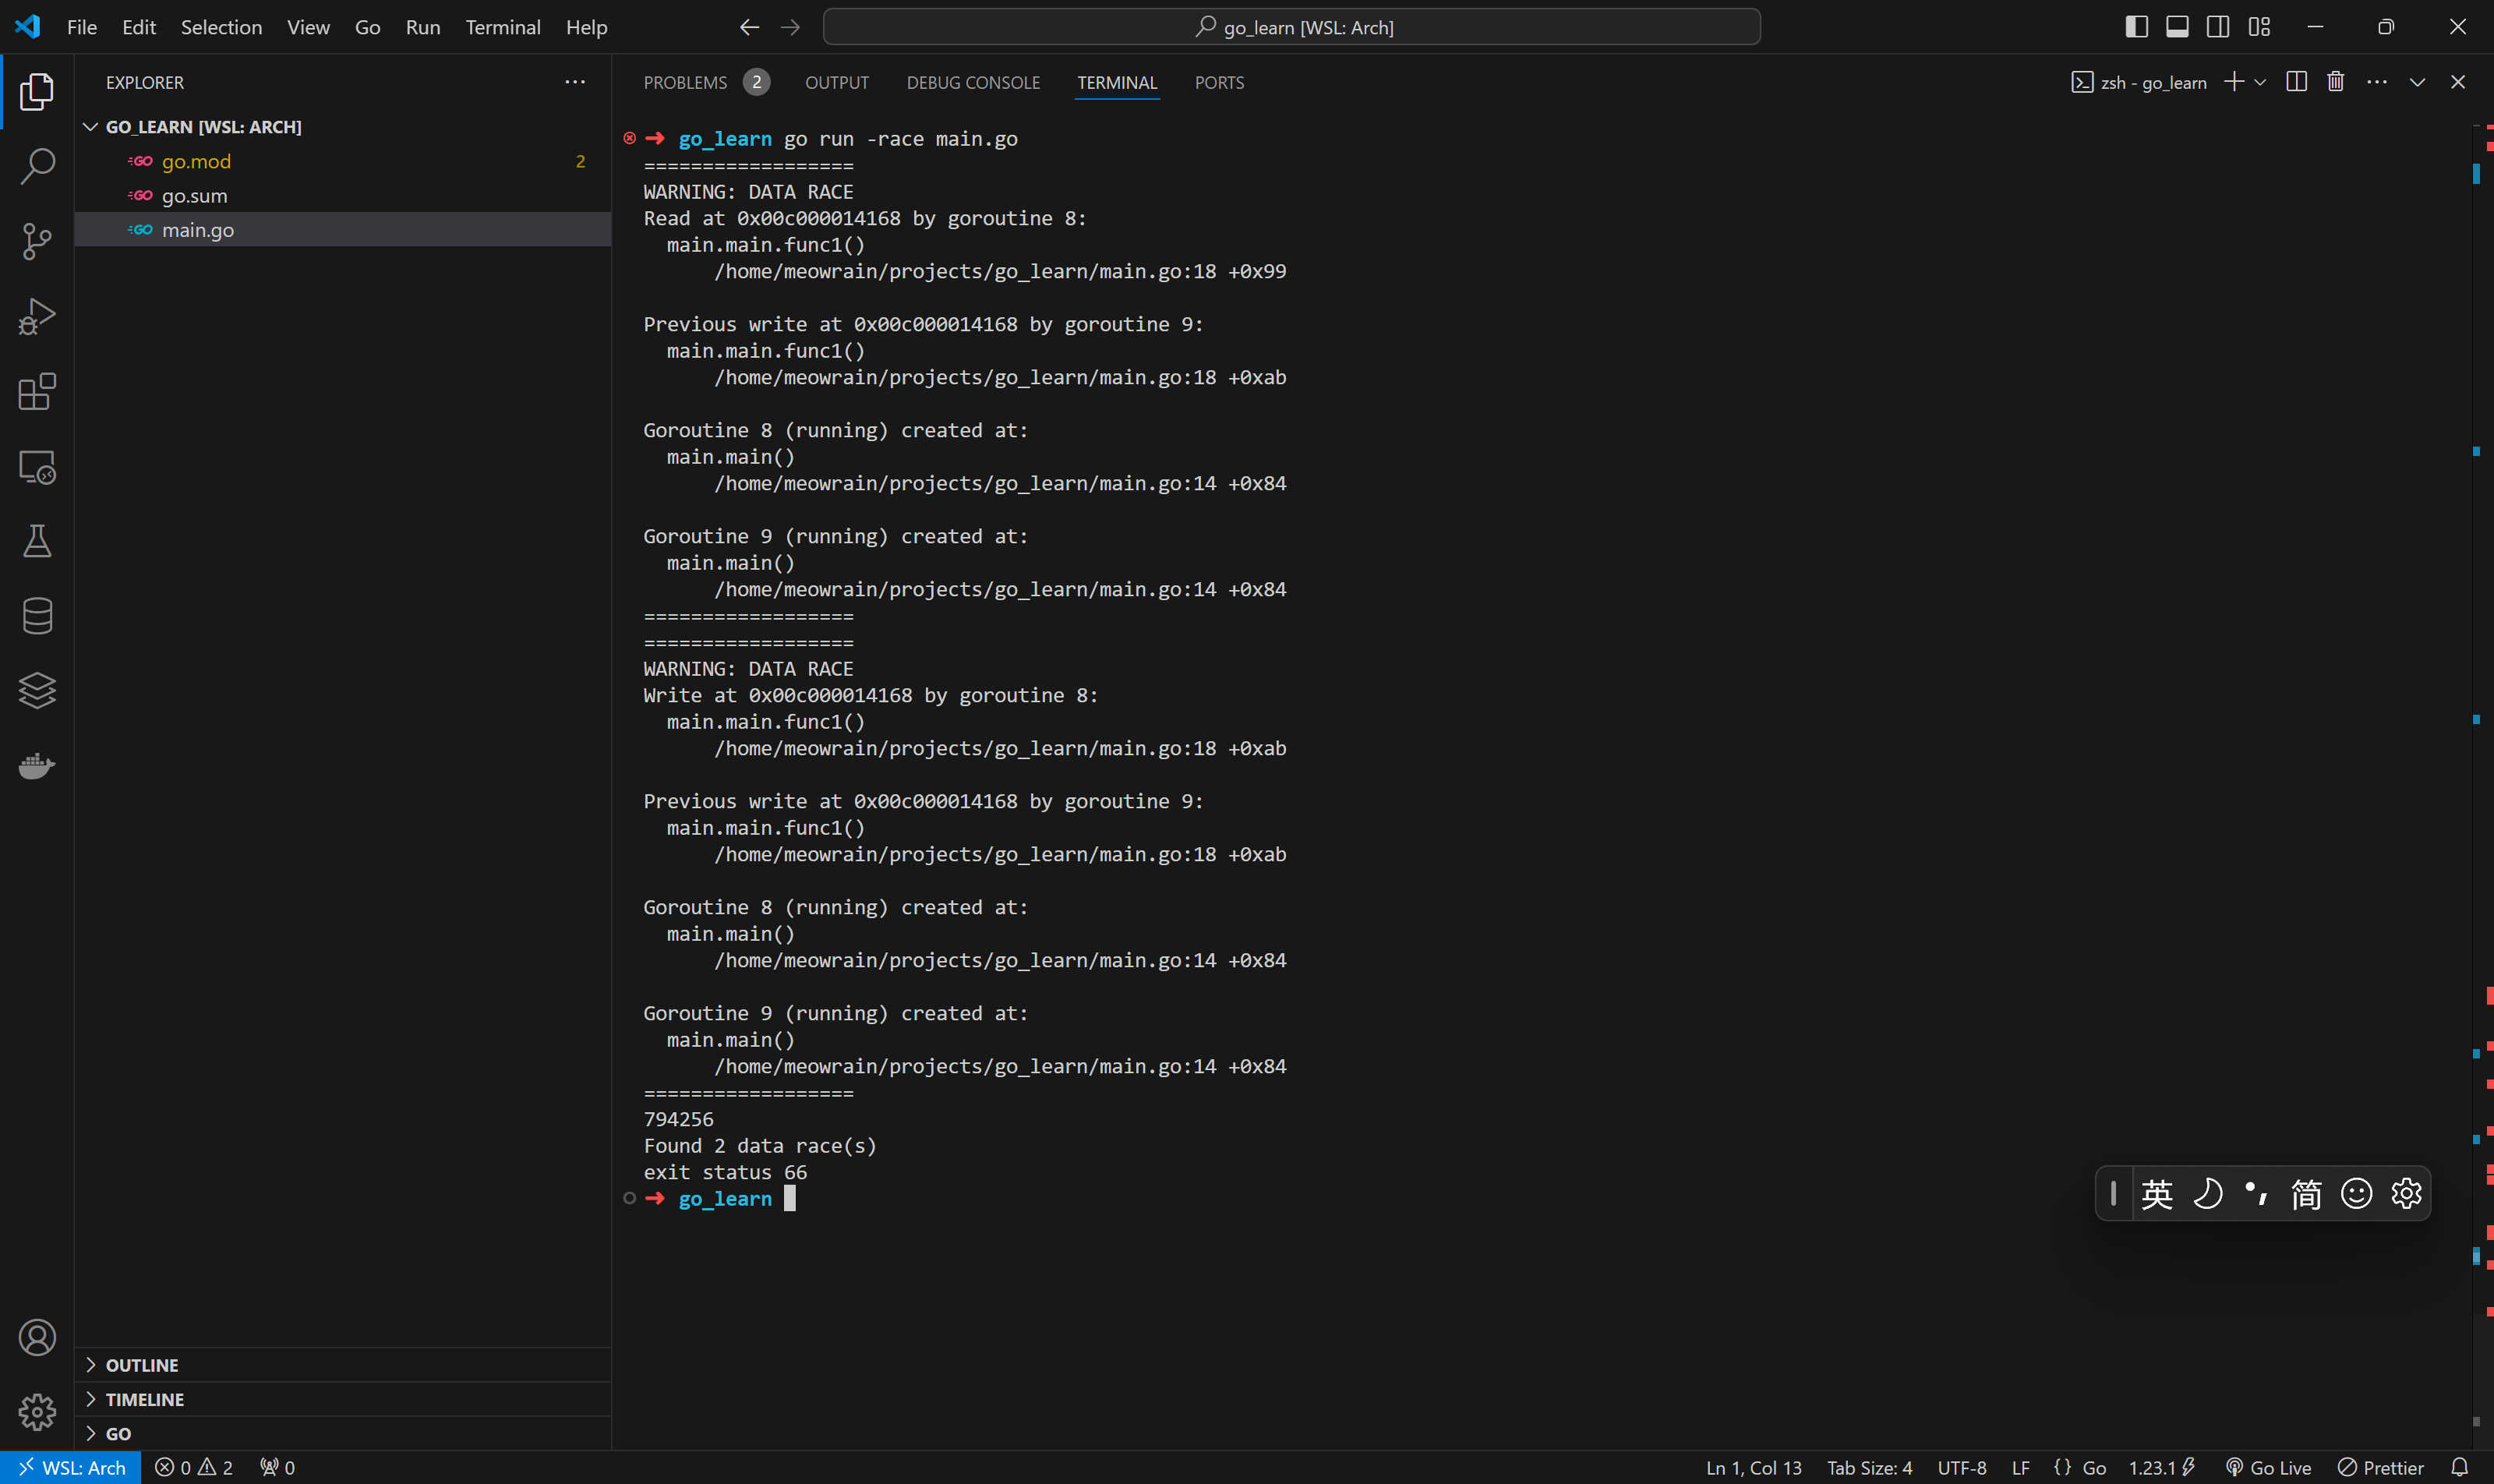
Task: Open the Extensions view
Action: 37,391
